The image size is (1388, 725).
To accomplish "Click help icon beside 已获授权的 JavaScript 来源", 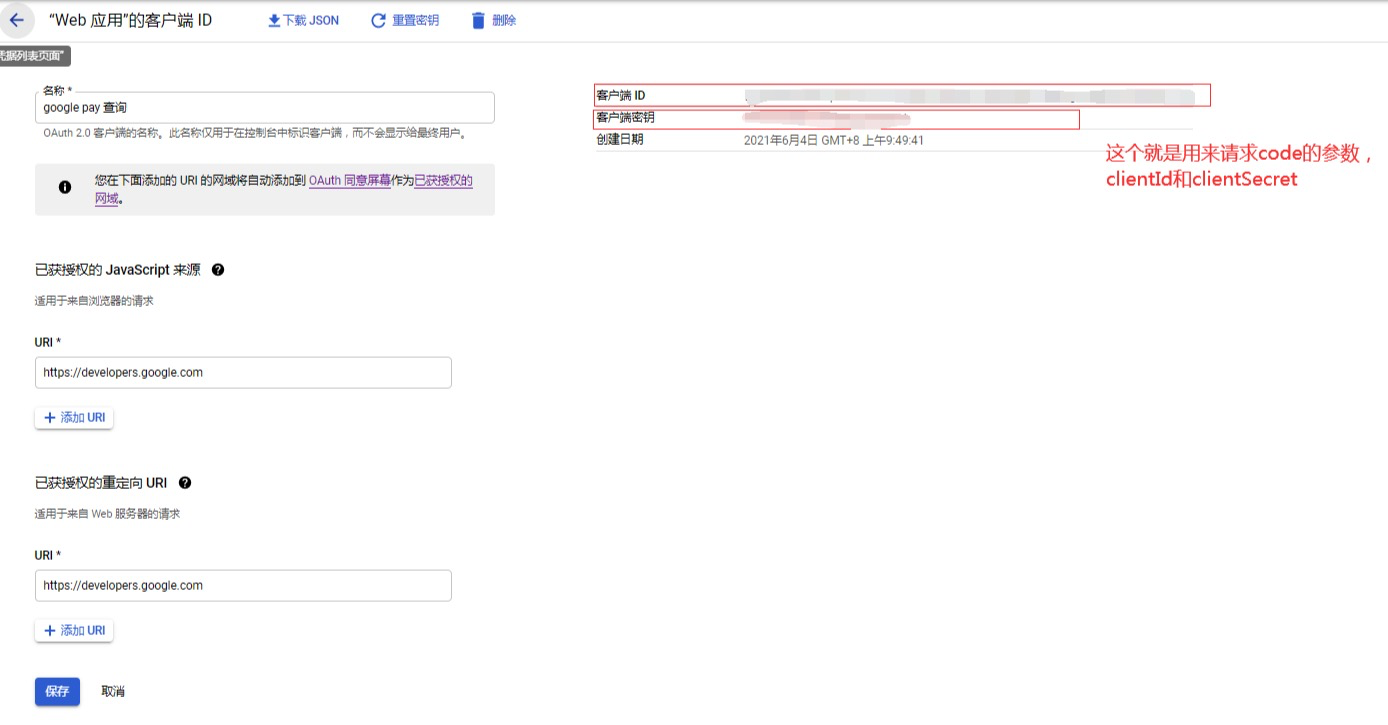I will 218,270.
